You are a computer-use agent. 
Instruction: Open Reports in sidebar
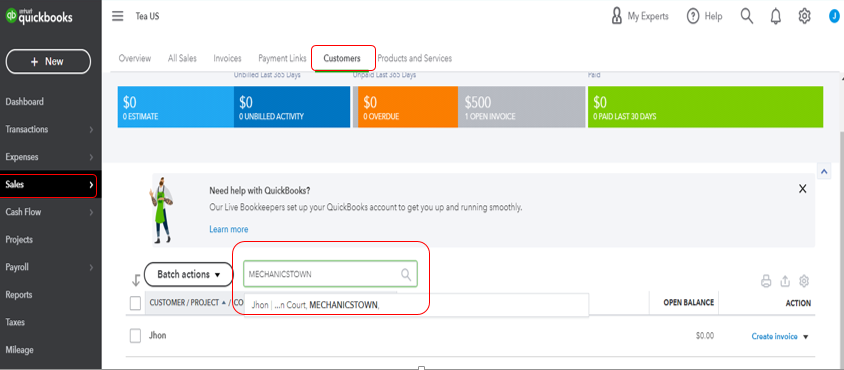19,295
